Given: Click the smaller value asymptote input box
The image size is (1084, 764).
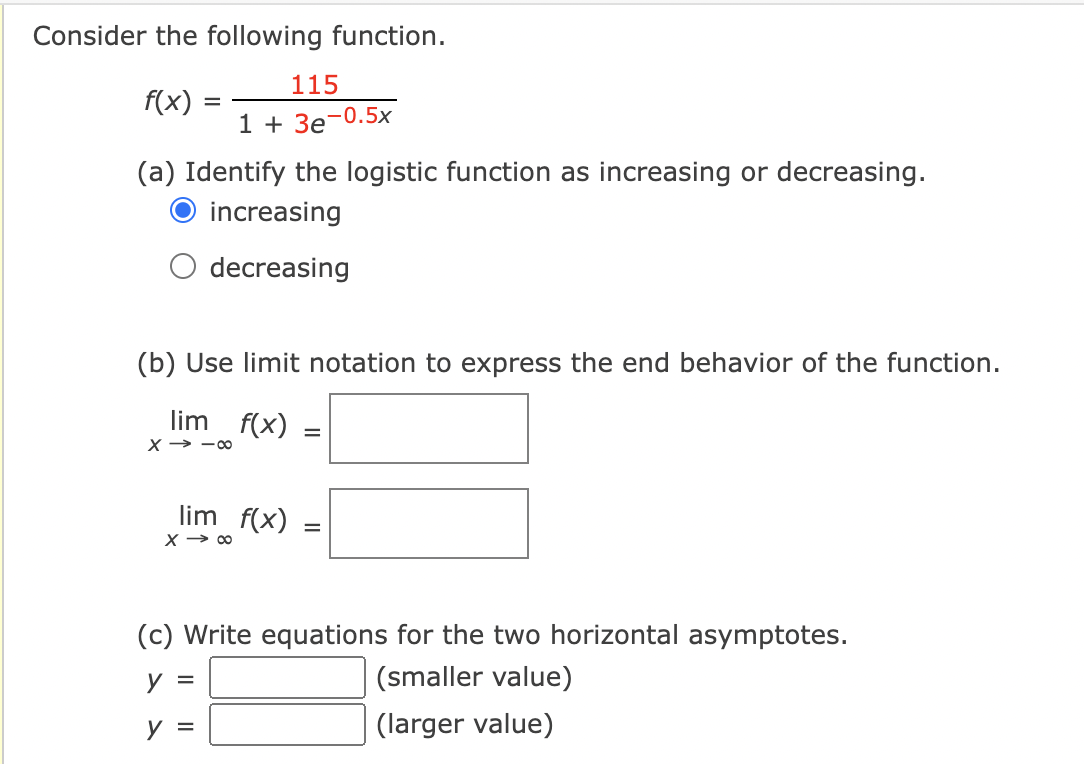Looking at the screenshot, I should (287, 677).
